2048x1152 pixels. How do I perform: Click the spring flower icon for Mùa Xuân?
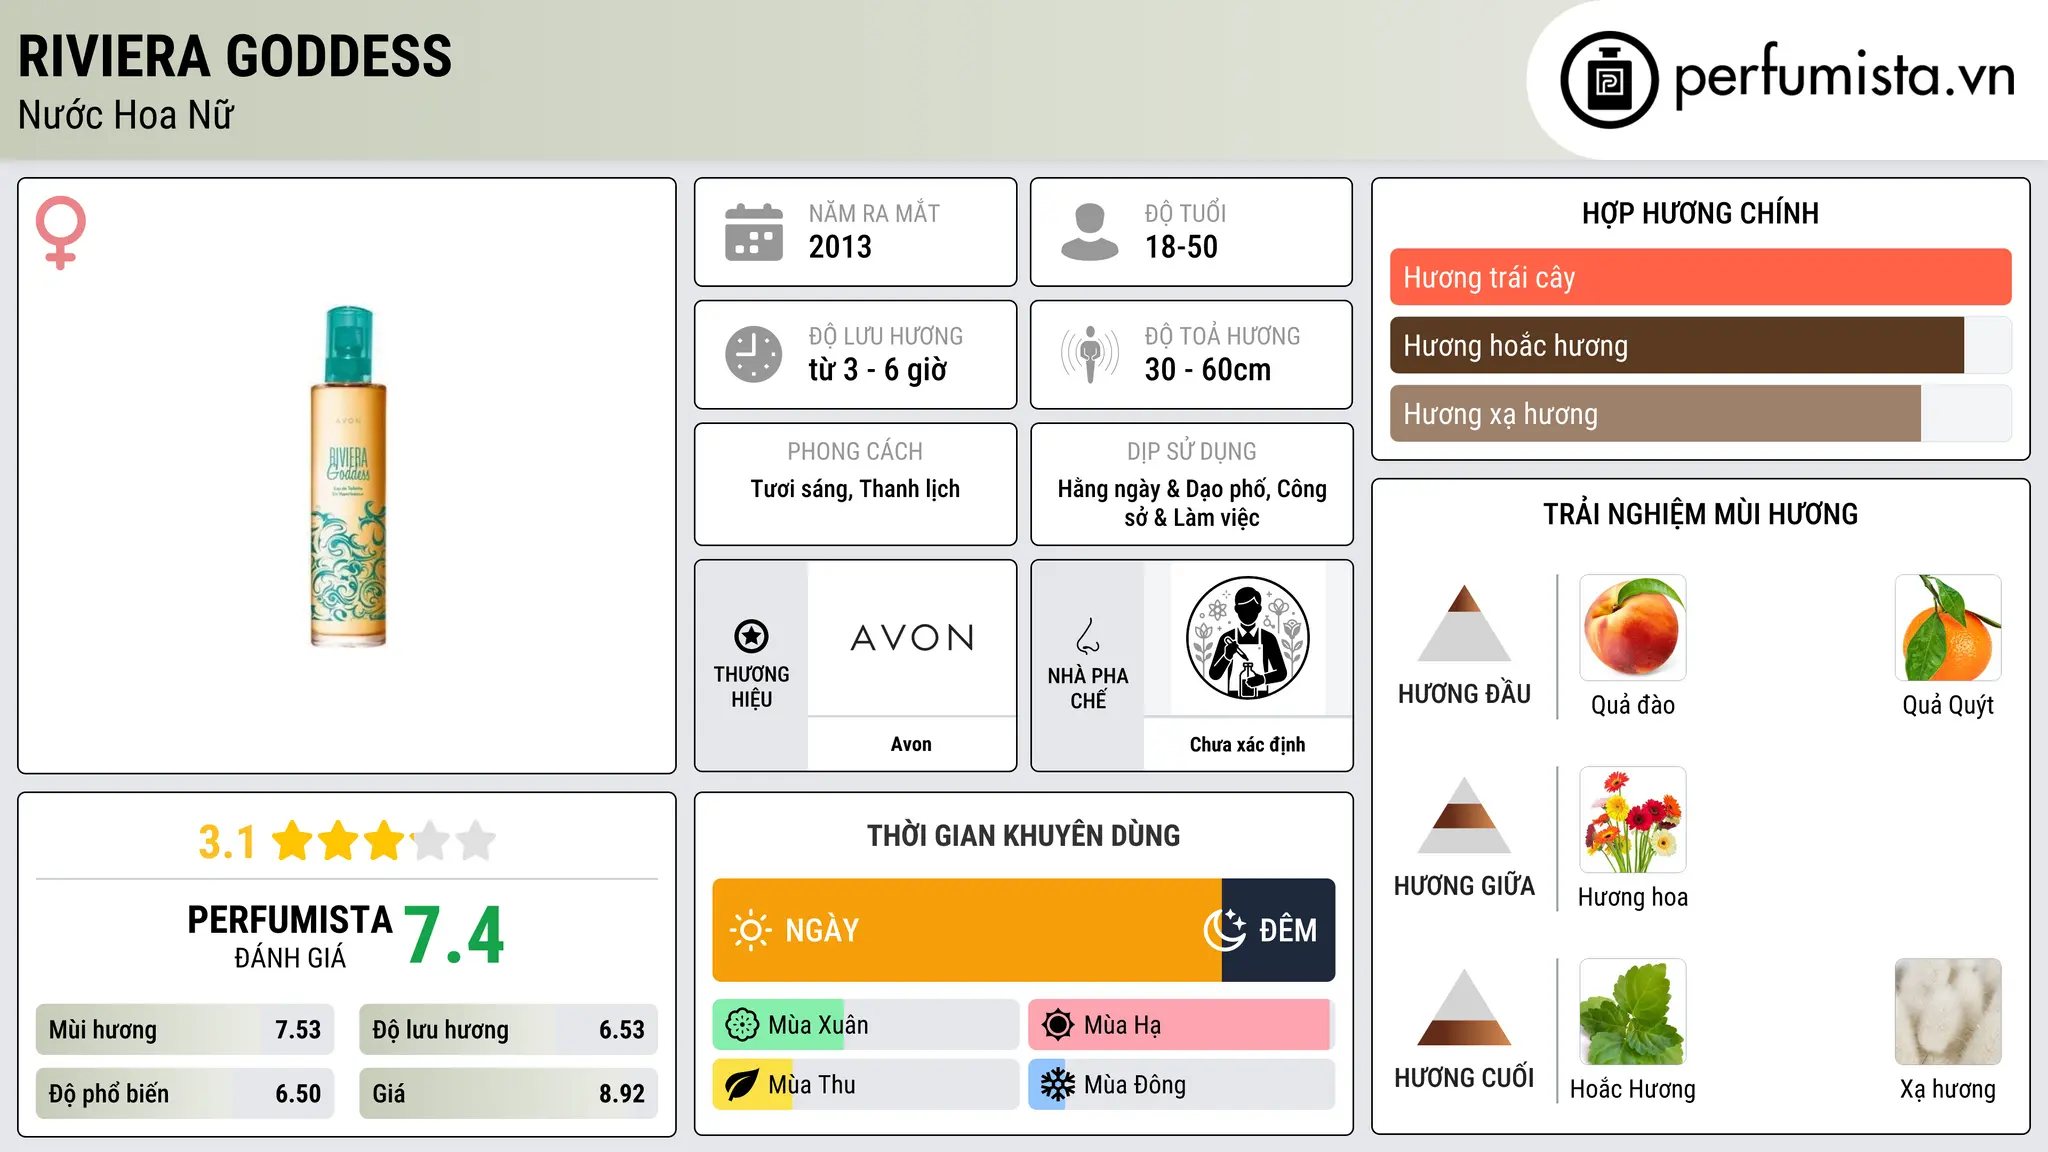742,1025
